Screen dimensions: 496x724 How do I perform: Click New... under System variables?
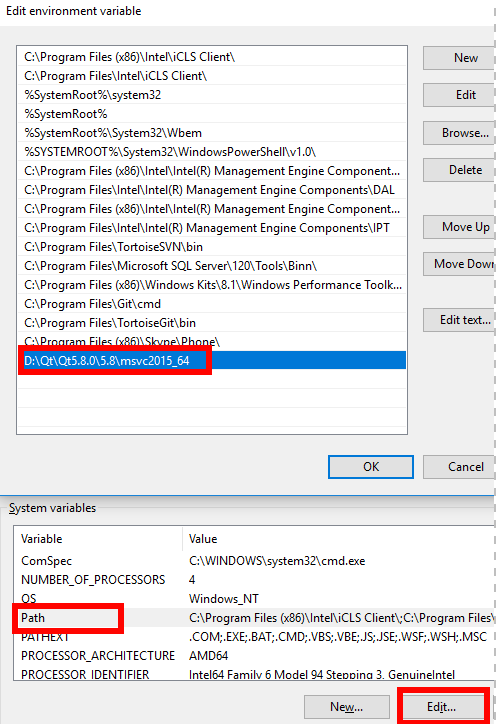(x=346, y=707)
